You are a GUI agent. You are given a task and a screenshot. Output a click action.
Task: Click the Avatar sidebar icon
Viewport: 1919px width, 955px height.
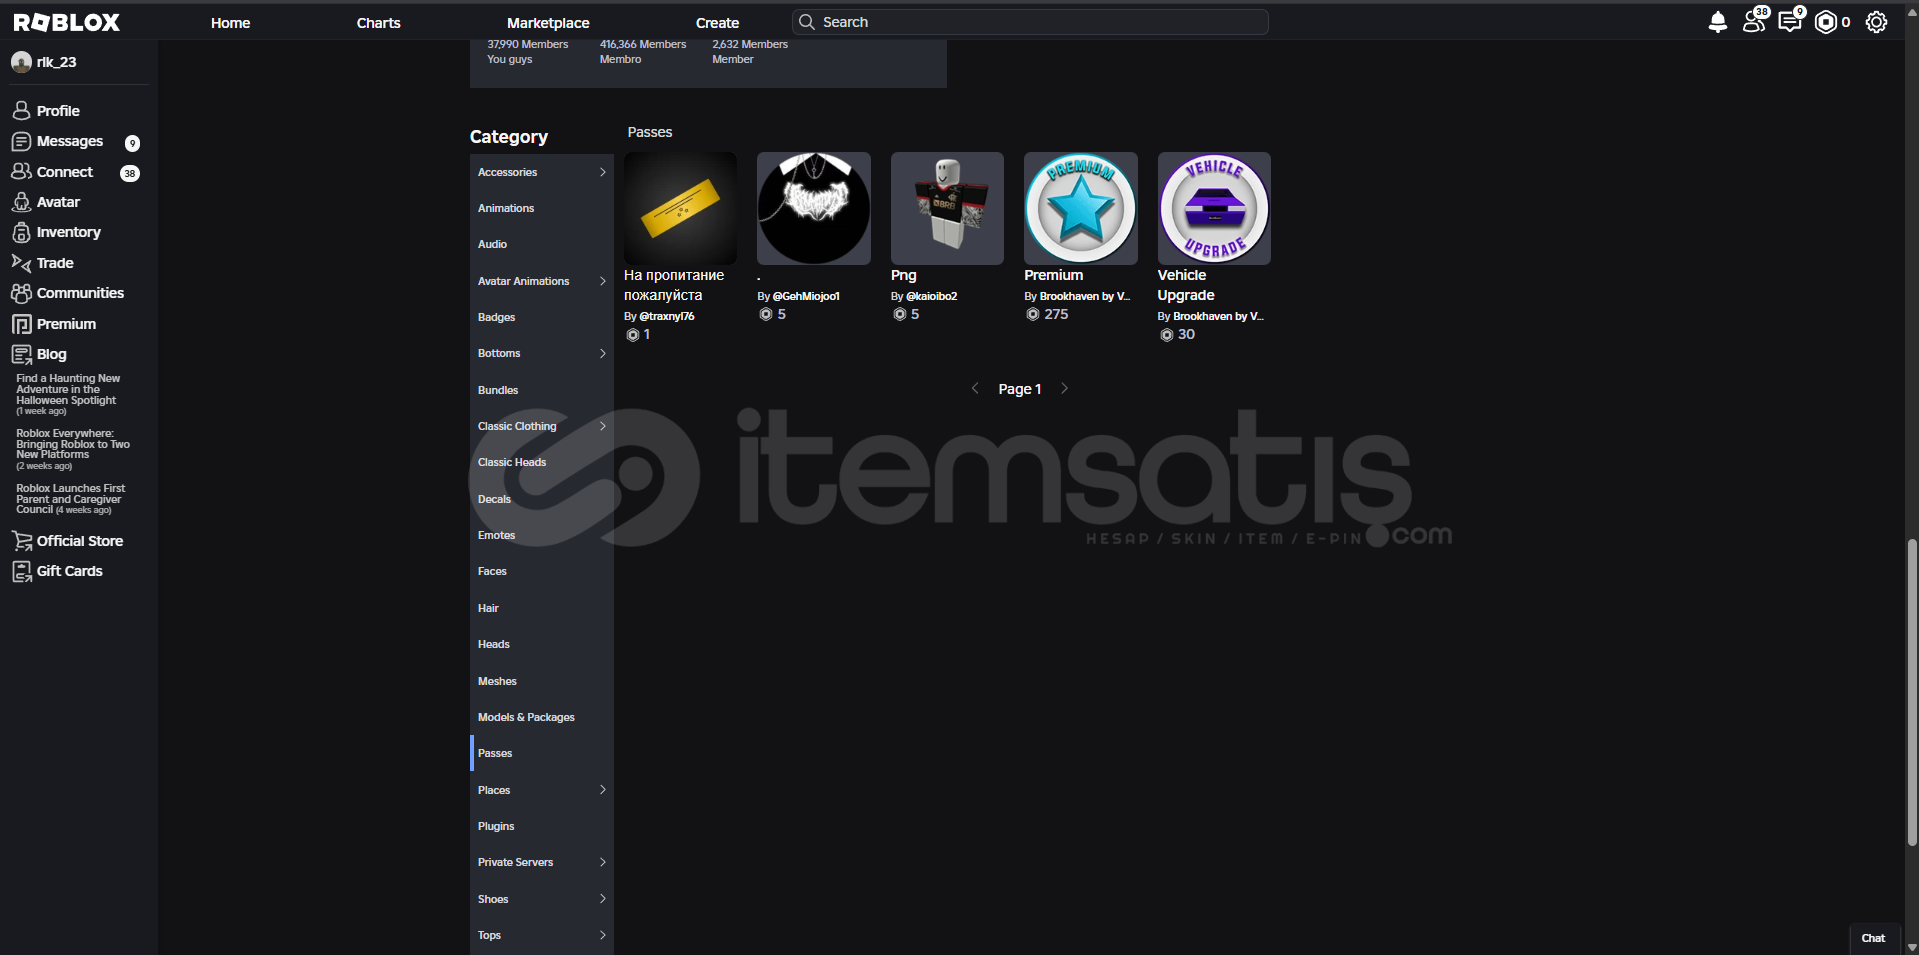(x=21, y=202)
